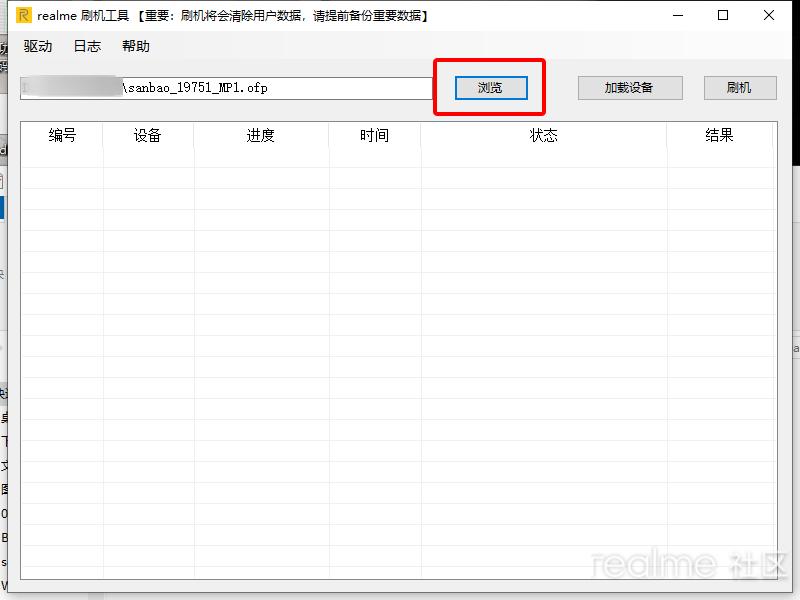Click the 刷机 (Flash) button
The width and height of the screenshot is (800, 600).
[739, 88]
